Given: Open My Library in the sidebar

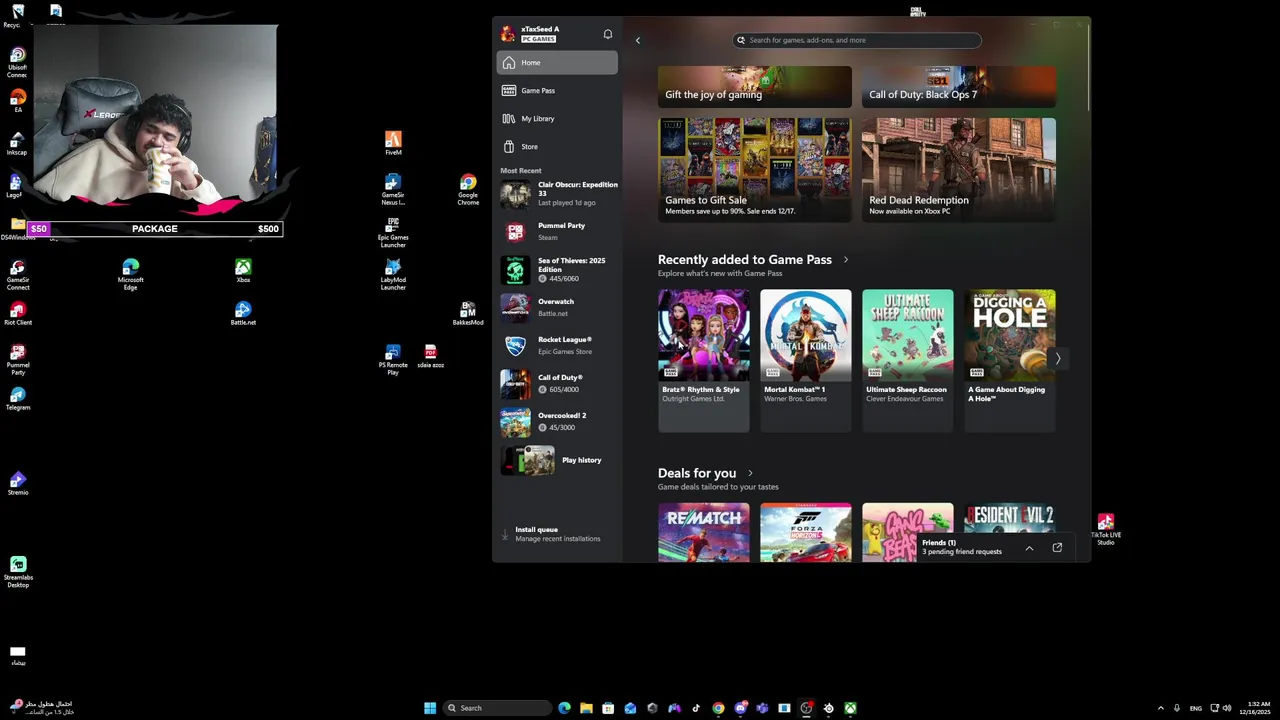Looking at the screenshot, I should [x=557, y=118].
